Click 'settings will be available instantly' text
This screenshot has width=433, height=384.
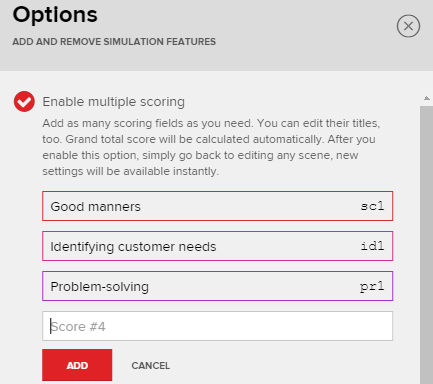coord(131,171)
